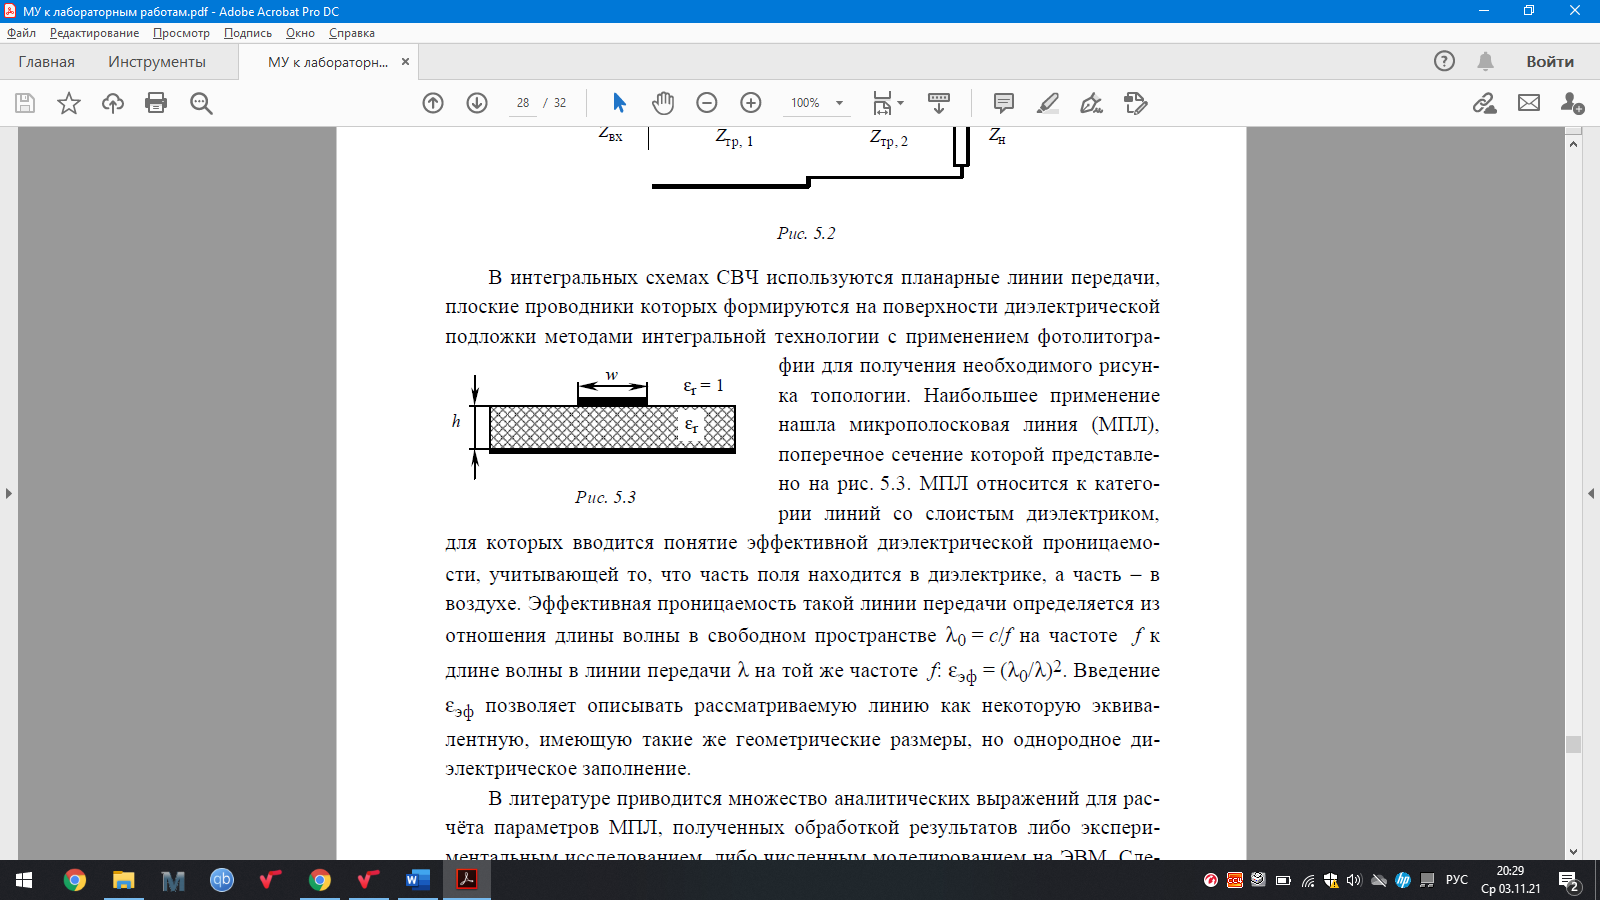Expand the right tools pane arrow
This screenshot has width=1600, height=900.
1591,493
